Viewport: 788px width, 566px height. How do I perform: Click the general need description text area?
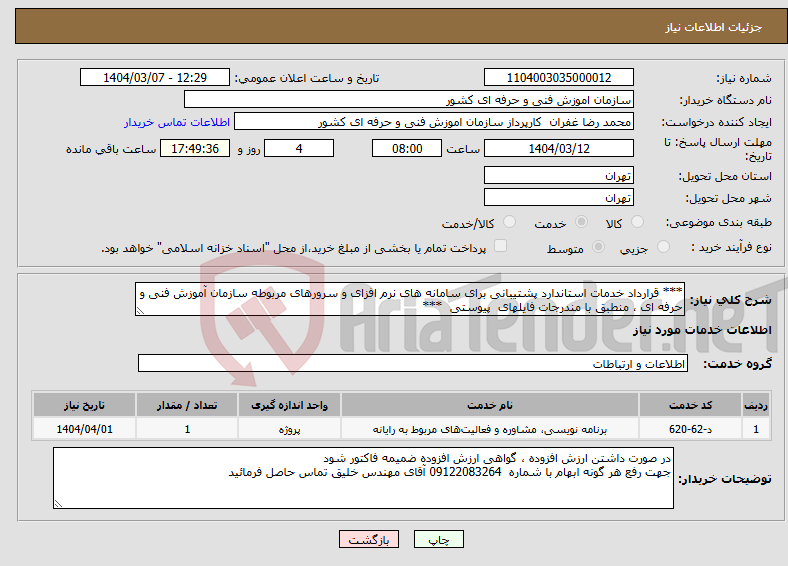410,299
